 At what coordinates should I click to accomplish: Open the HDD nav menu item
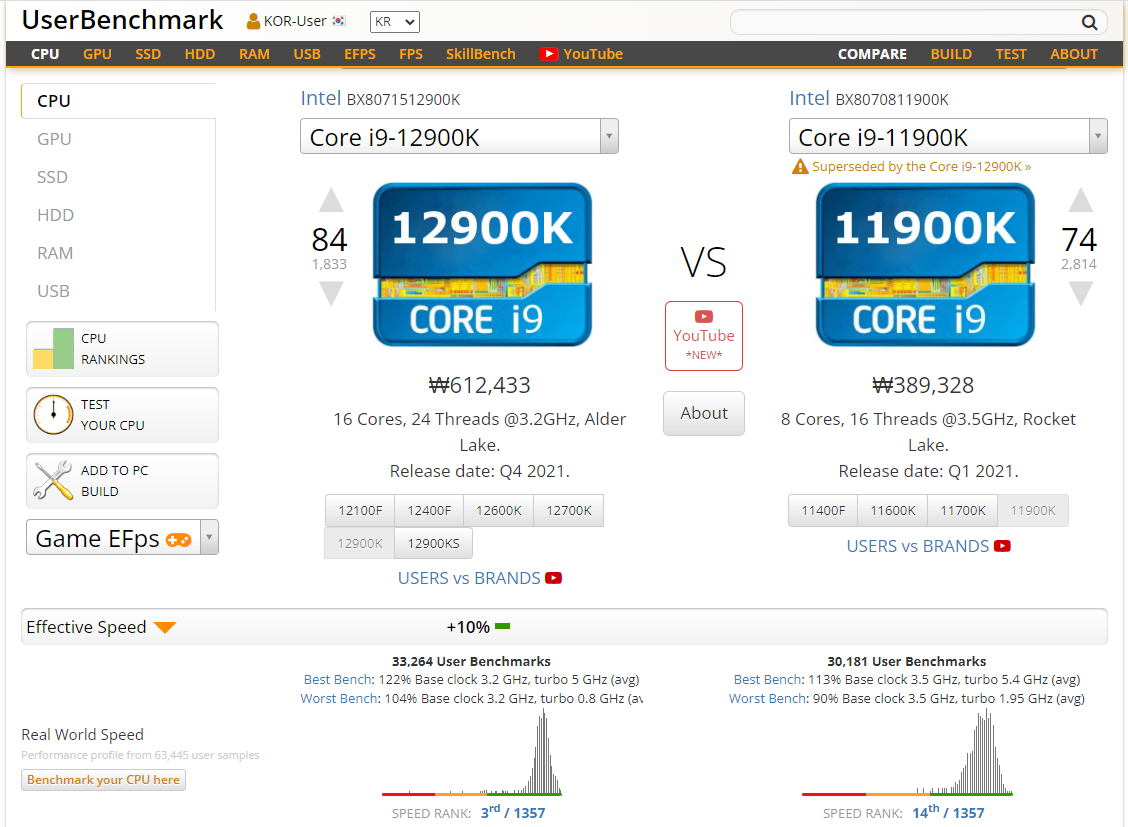(199, 54)
